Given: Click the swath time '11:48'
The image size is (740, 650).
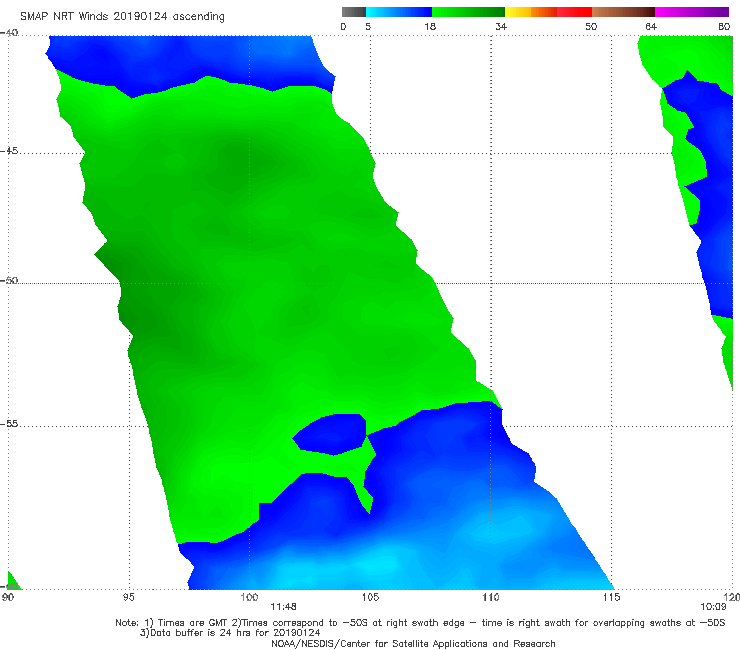Looking at the screenshot, I should click(284, 607).
